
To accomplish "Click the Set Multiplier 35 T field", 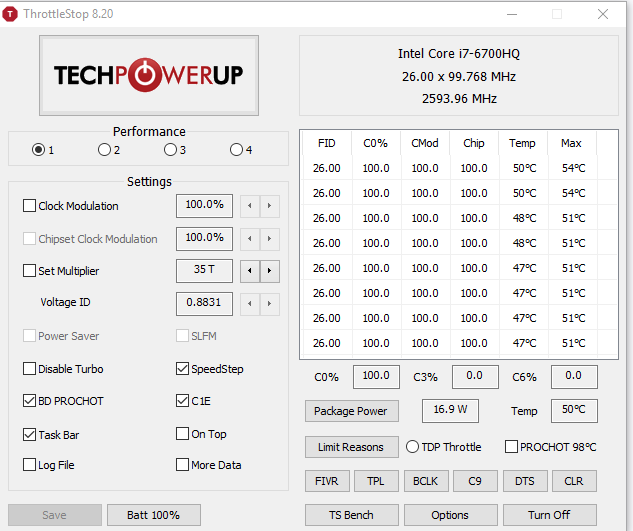I will (x=204, y=271).
